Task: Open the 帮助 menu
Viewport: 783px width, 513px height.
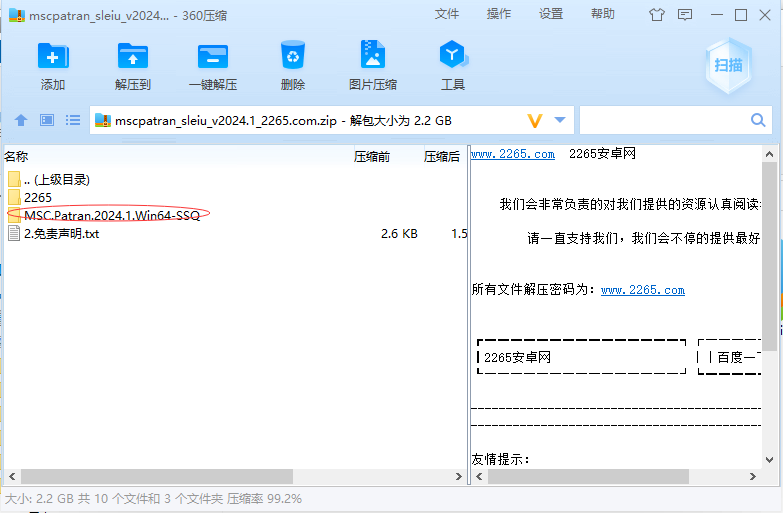Action: [x=603, y=14]
